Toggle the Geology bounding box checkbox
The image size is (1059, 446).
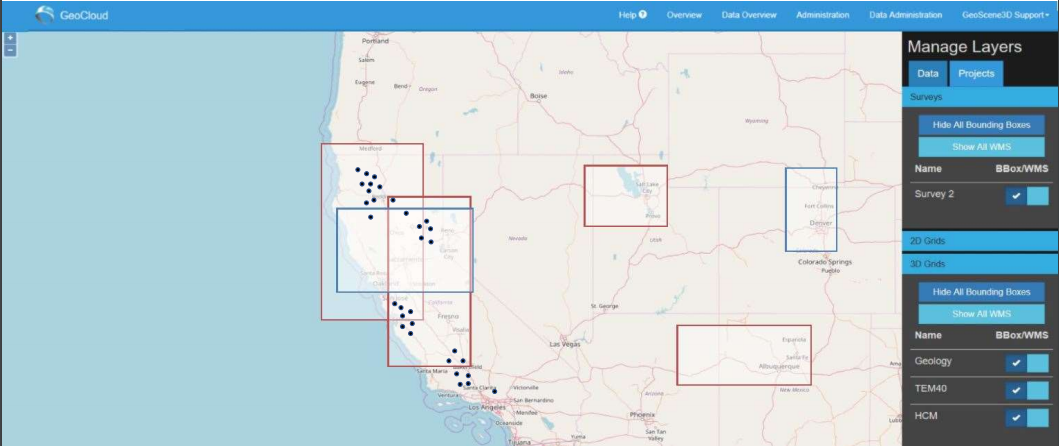pos(1016,364)
